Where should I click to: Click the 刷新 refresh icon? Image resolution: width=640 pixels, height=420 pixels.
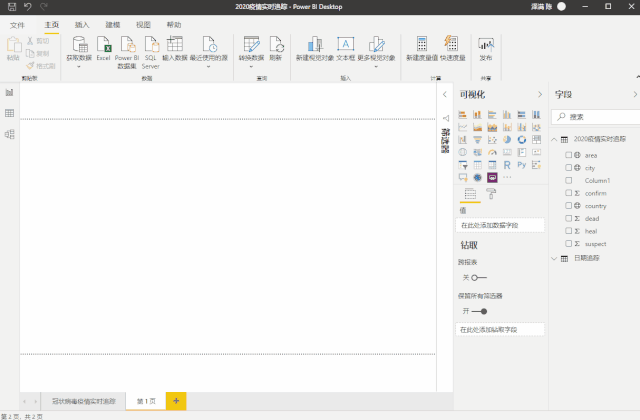[276, 44]
